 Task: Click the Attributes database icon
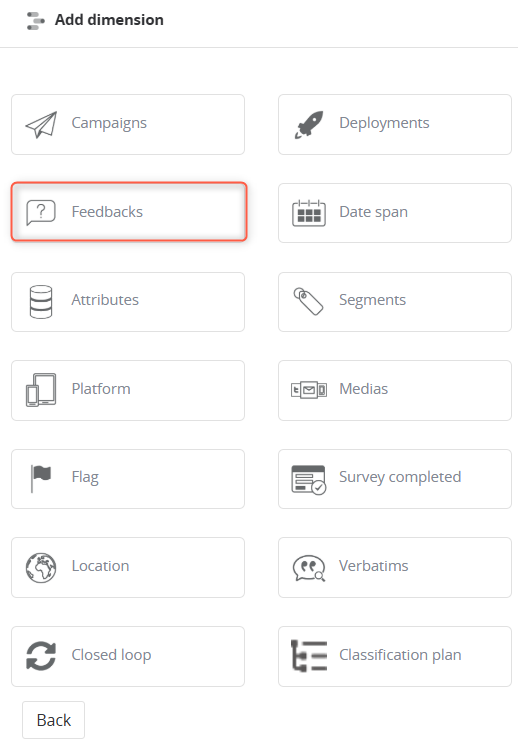pos(41,301)
